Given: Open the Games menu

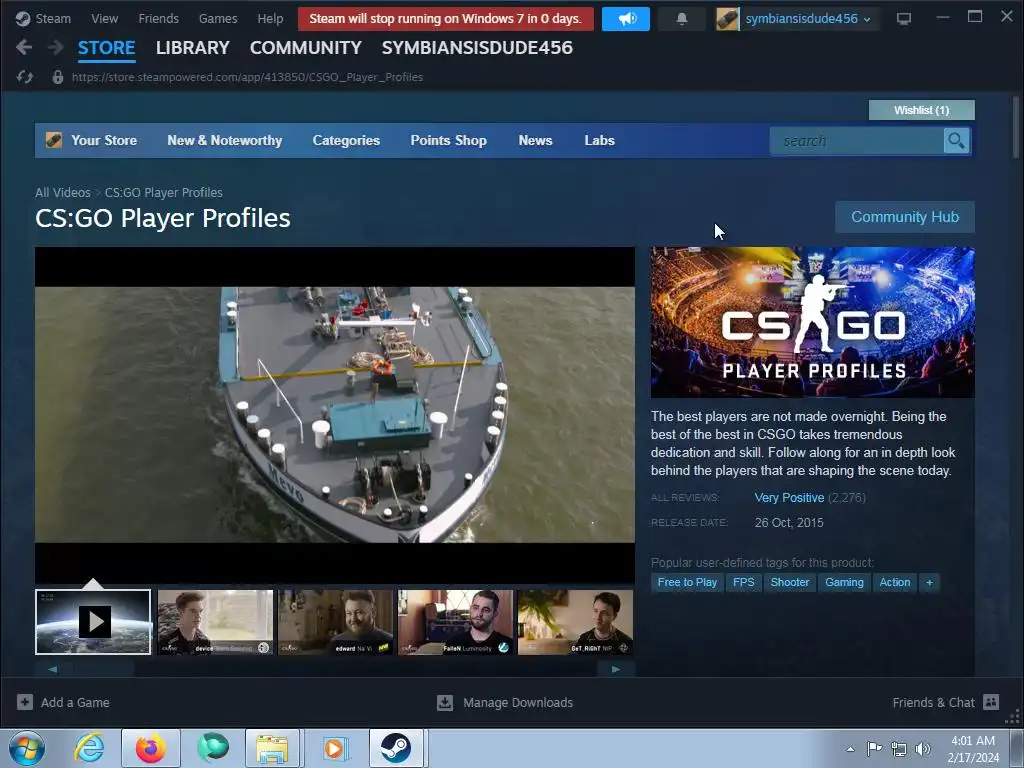Looking at the screenshot, I should (x=218, y=18).
